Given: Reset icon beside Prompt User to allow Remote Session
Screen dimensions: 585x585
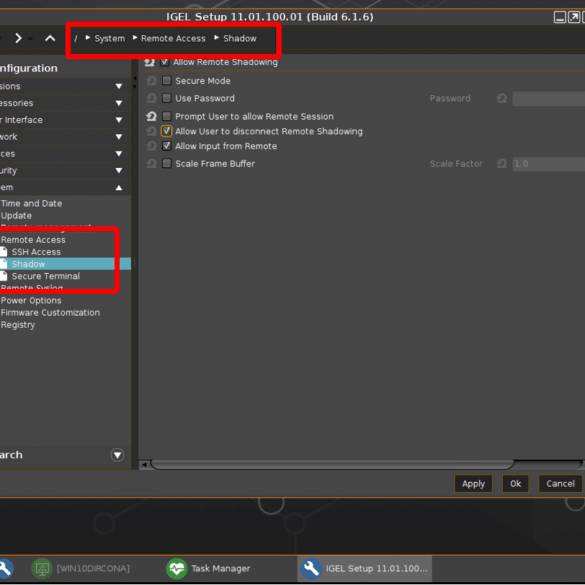Looking at the screenshot, I should tap(151, 116).
